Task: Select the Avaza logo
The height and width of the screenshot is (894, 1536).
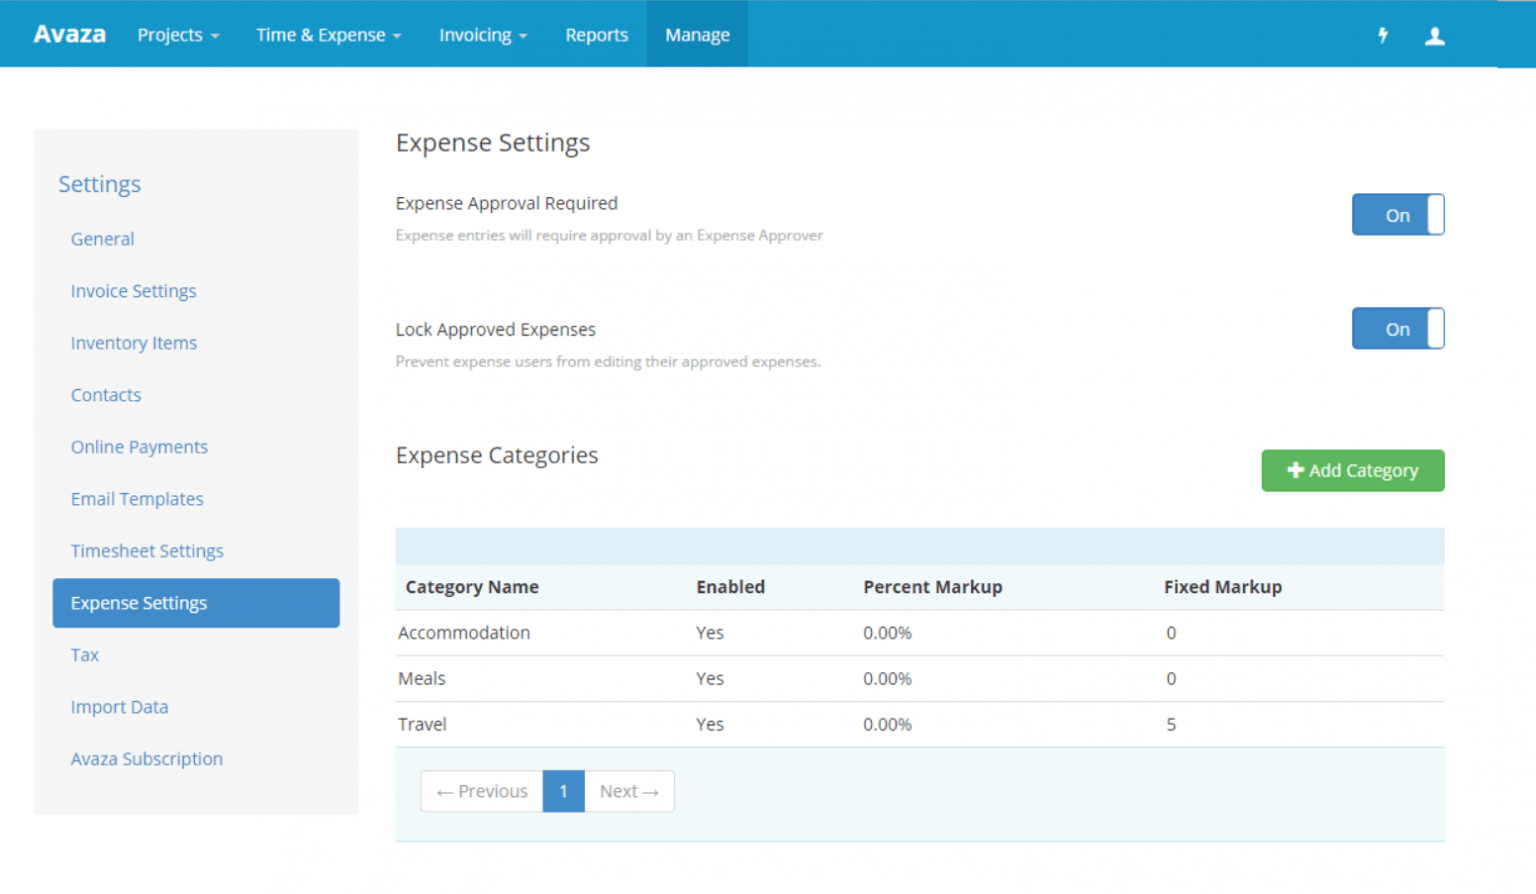Action: 69,33
